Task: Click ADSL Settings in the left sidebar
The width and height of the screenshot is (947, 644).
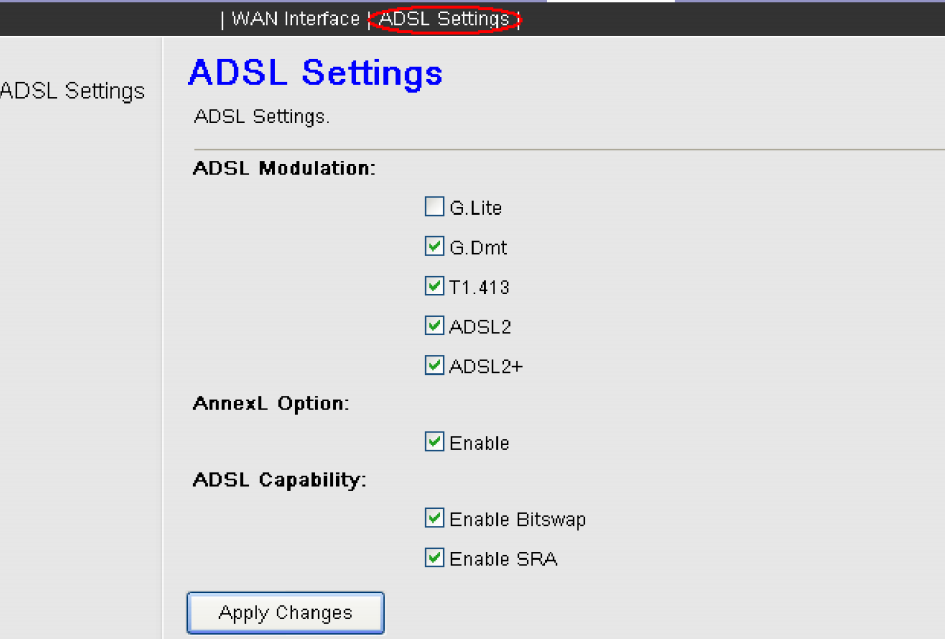Action: pyautogui.click(x=73, y=91)
